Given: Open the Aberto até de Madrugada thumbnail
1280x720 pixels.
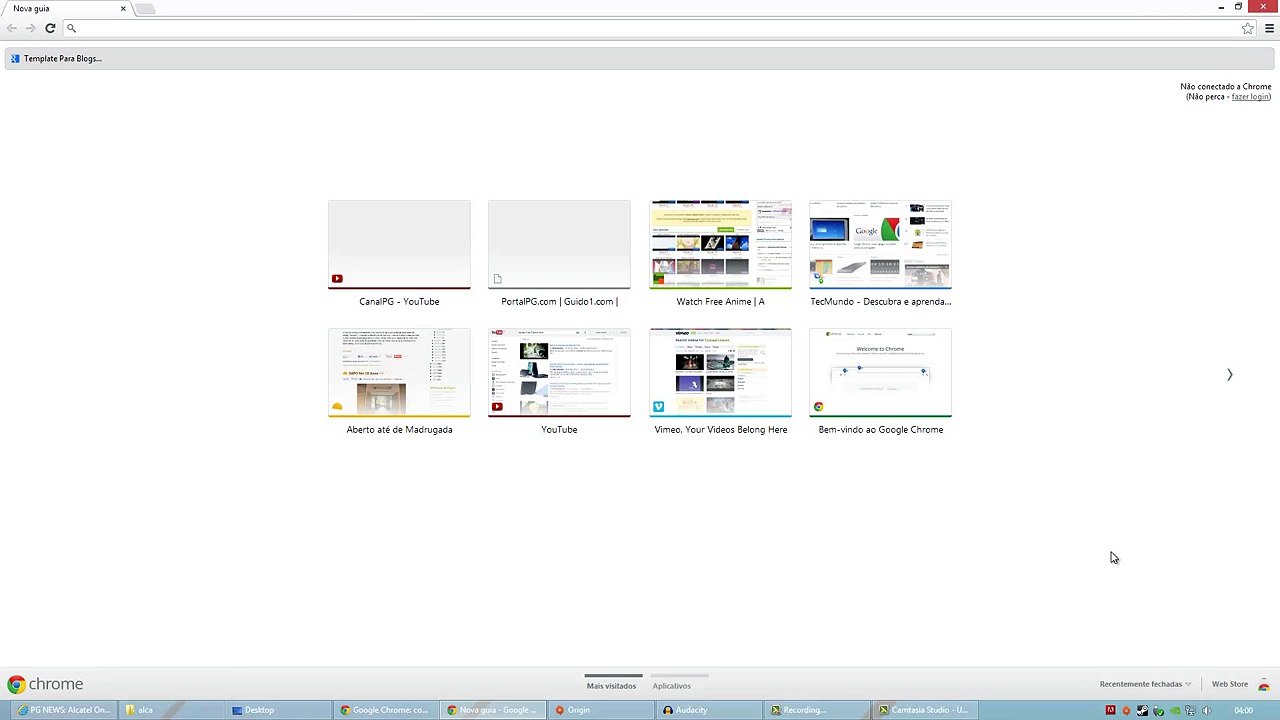Looking at the screenshot, I should (399, 372).
